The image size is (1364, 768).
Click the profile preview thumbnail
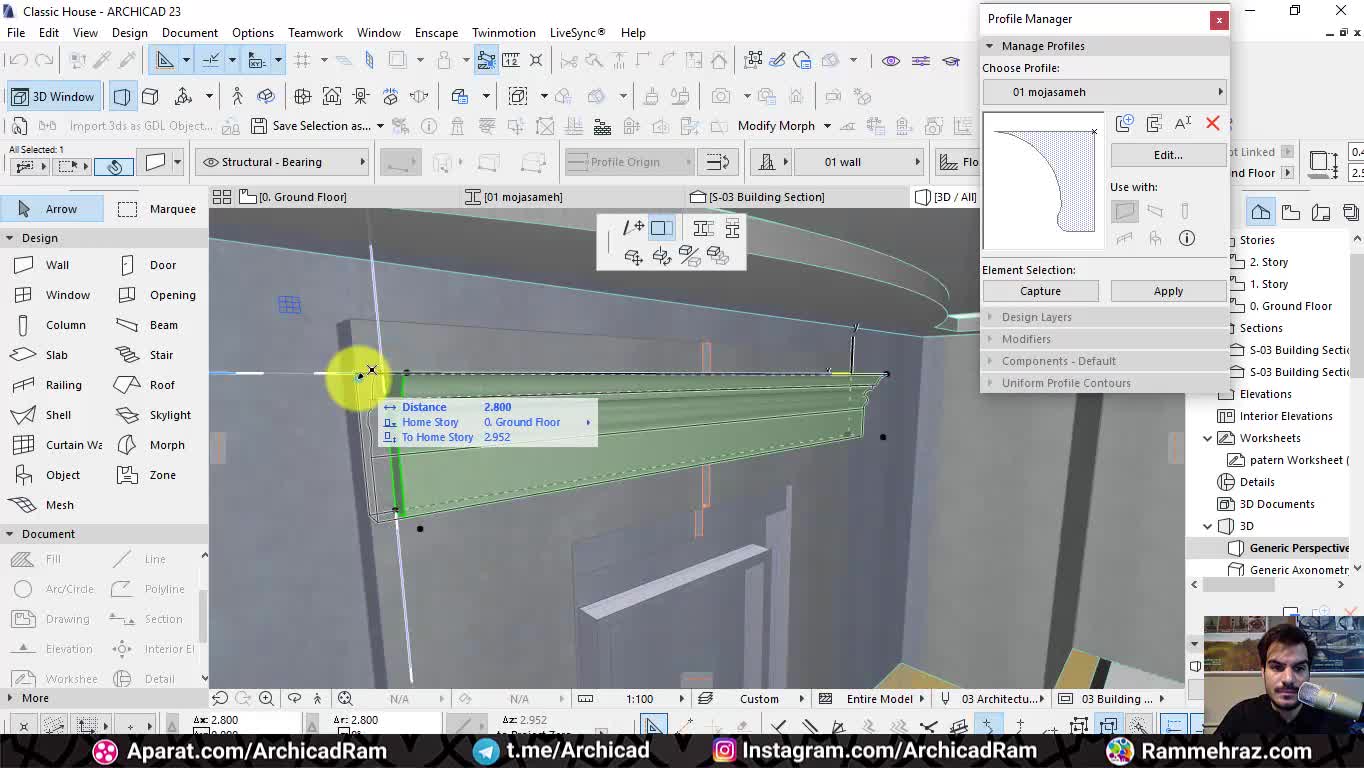(1042, 181)
